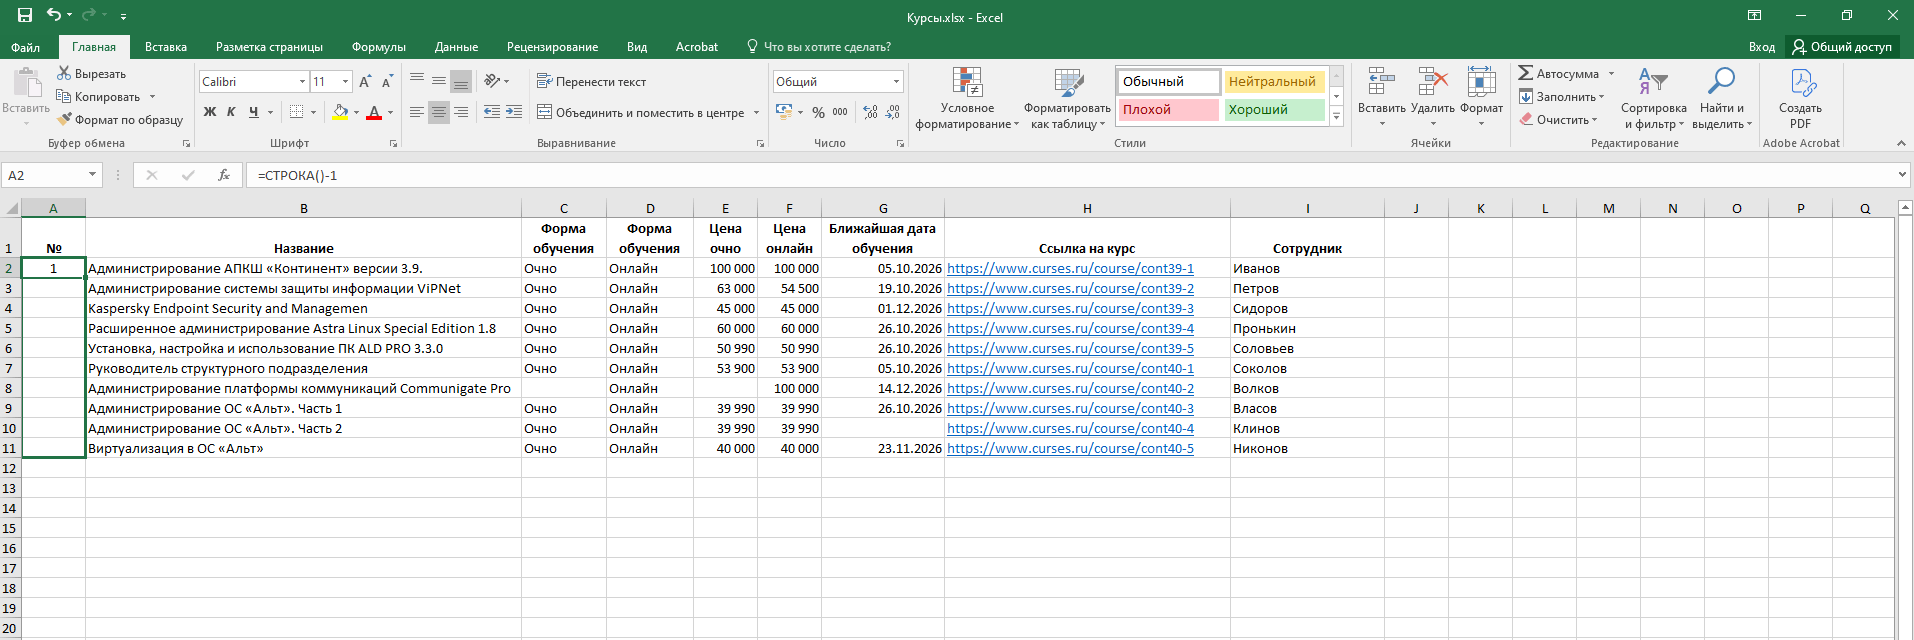Screen dimensions: 1914x640
Task: Apply red font color to the cell
Action: point(374,112)
